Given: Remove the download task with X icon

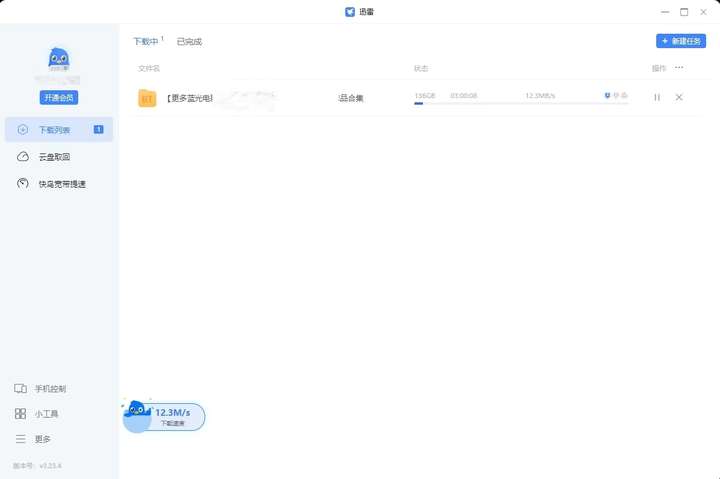Looking at the screenshot, I should click(679, 97).
